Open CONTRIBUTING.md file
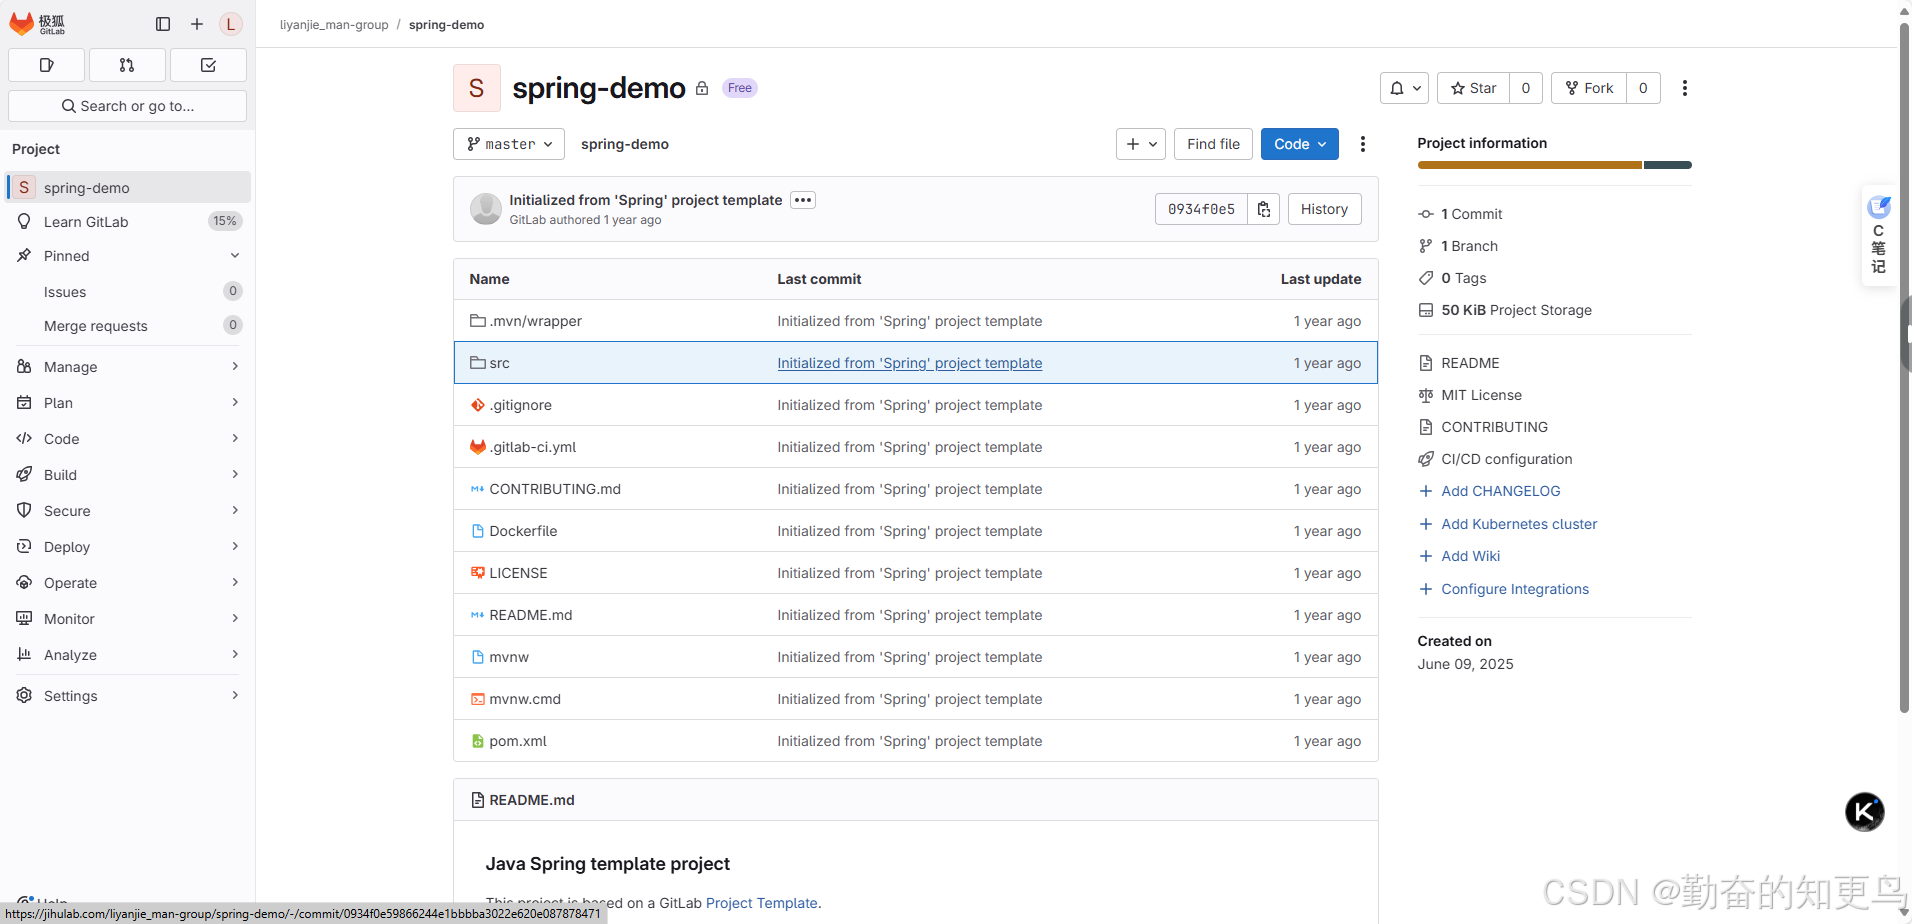This screenshot has width=1912, height=924. pyautogui.click(x=555, y=489)
